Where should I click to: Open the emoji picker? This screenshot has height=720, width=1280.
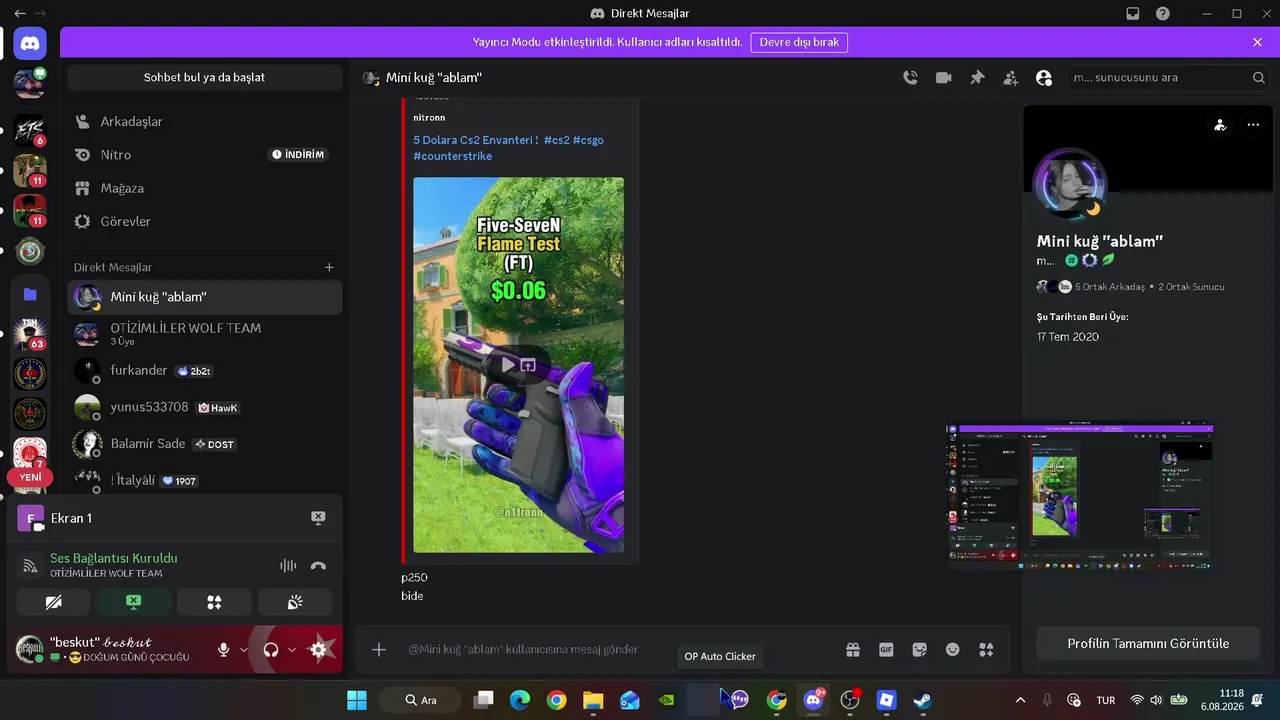coord(953,650)
